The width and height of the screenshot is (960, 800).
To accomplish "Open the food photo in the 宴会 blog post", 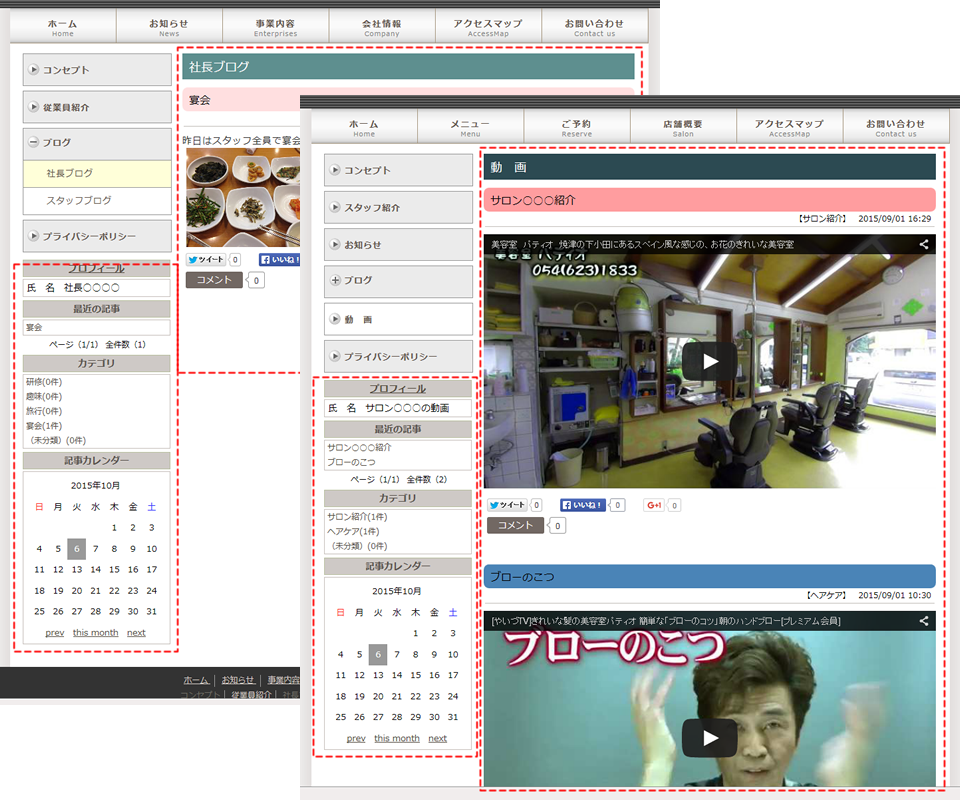I will [243, 197].
